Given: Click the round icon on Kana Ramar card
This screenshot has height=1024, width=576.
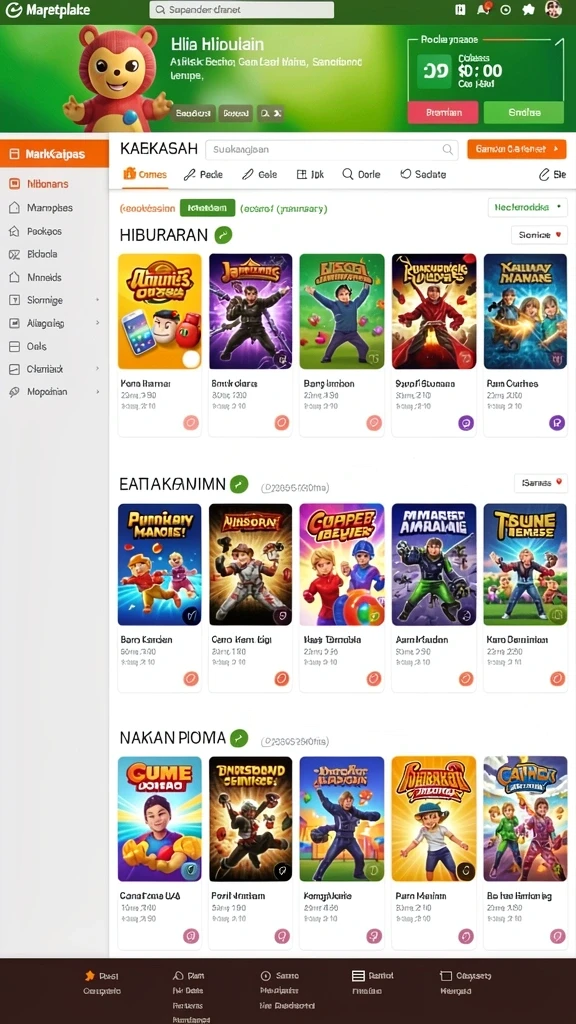Looking at the screenshot, I should pyautogui.click(x=191, y=423).
